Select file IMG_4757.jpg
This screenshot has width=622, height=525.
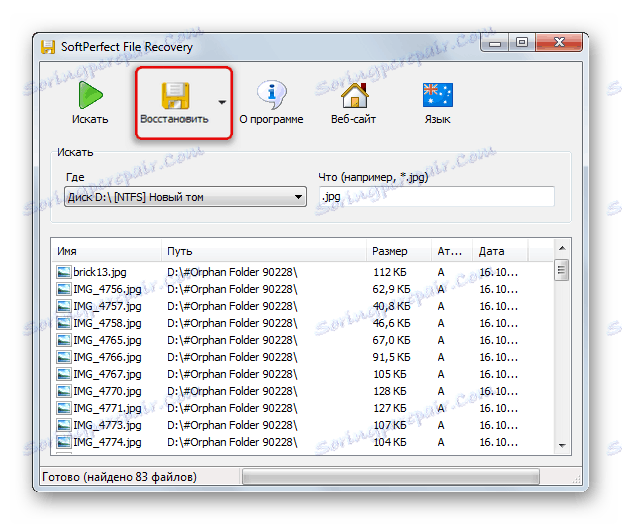coord(107,306)
